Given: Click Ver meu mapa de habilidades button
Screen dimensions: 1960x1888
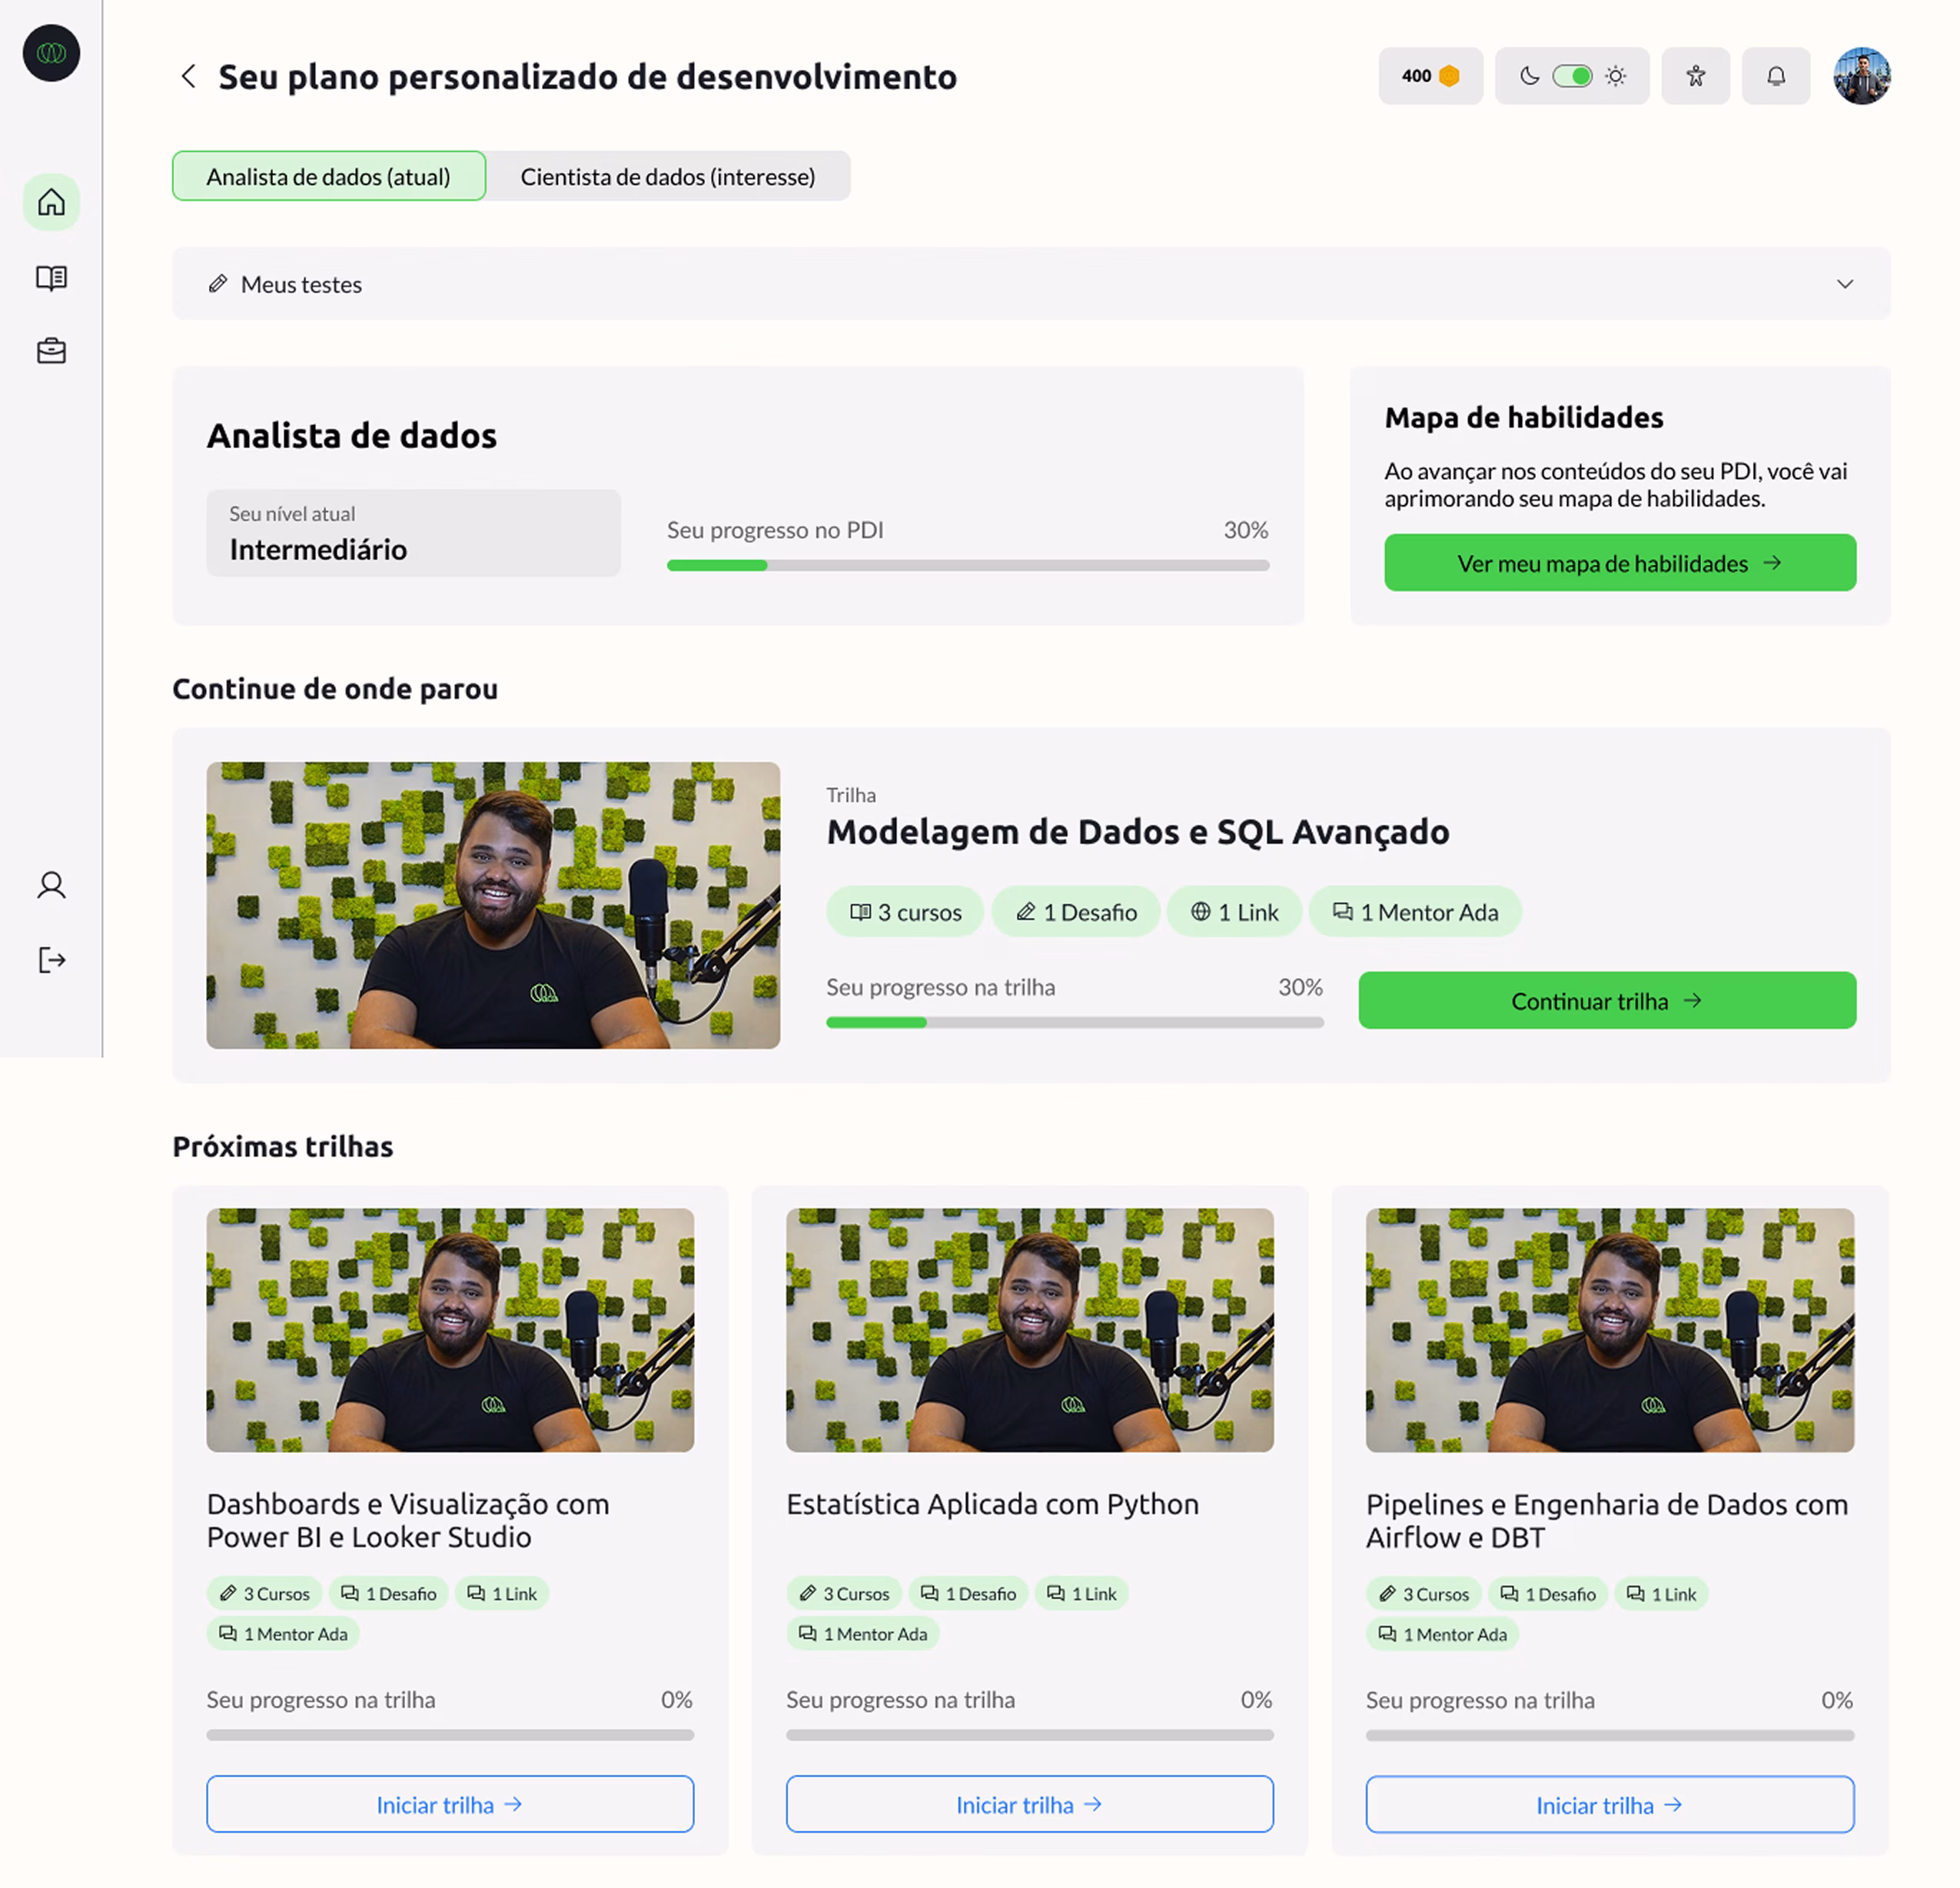Looking at the screenshot, I should point(1619,563).
